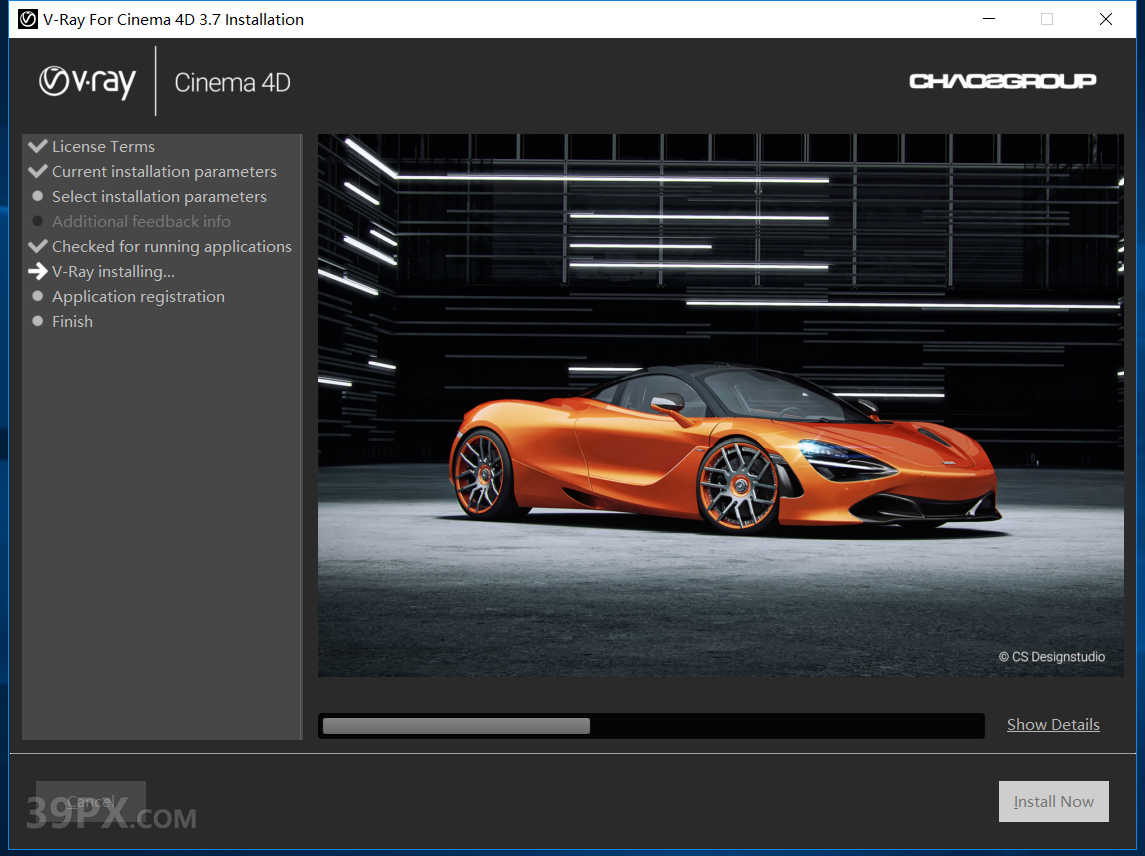
Task: Open the Show Details link
Action: click(1053, 725)
